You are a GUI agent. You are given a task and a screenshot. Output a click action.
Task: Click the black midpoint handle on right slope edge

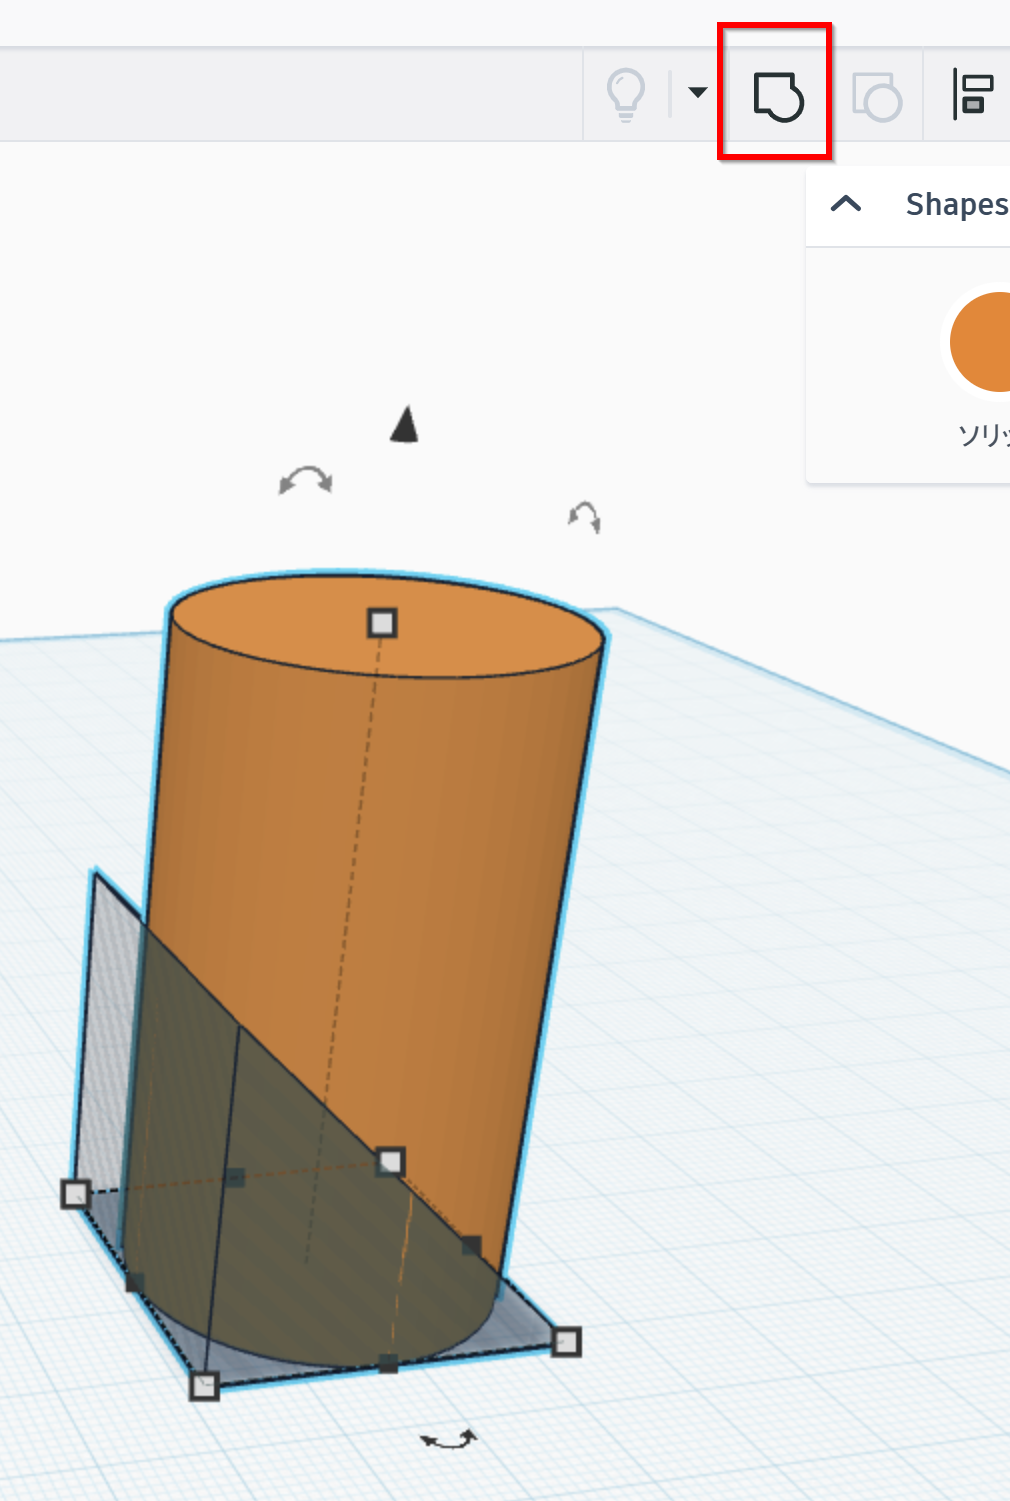[x=471, y=1245]
